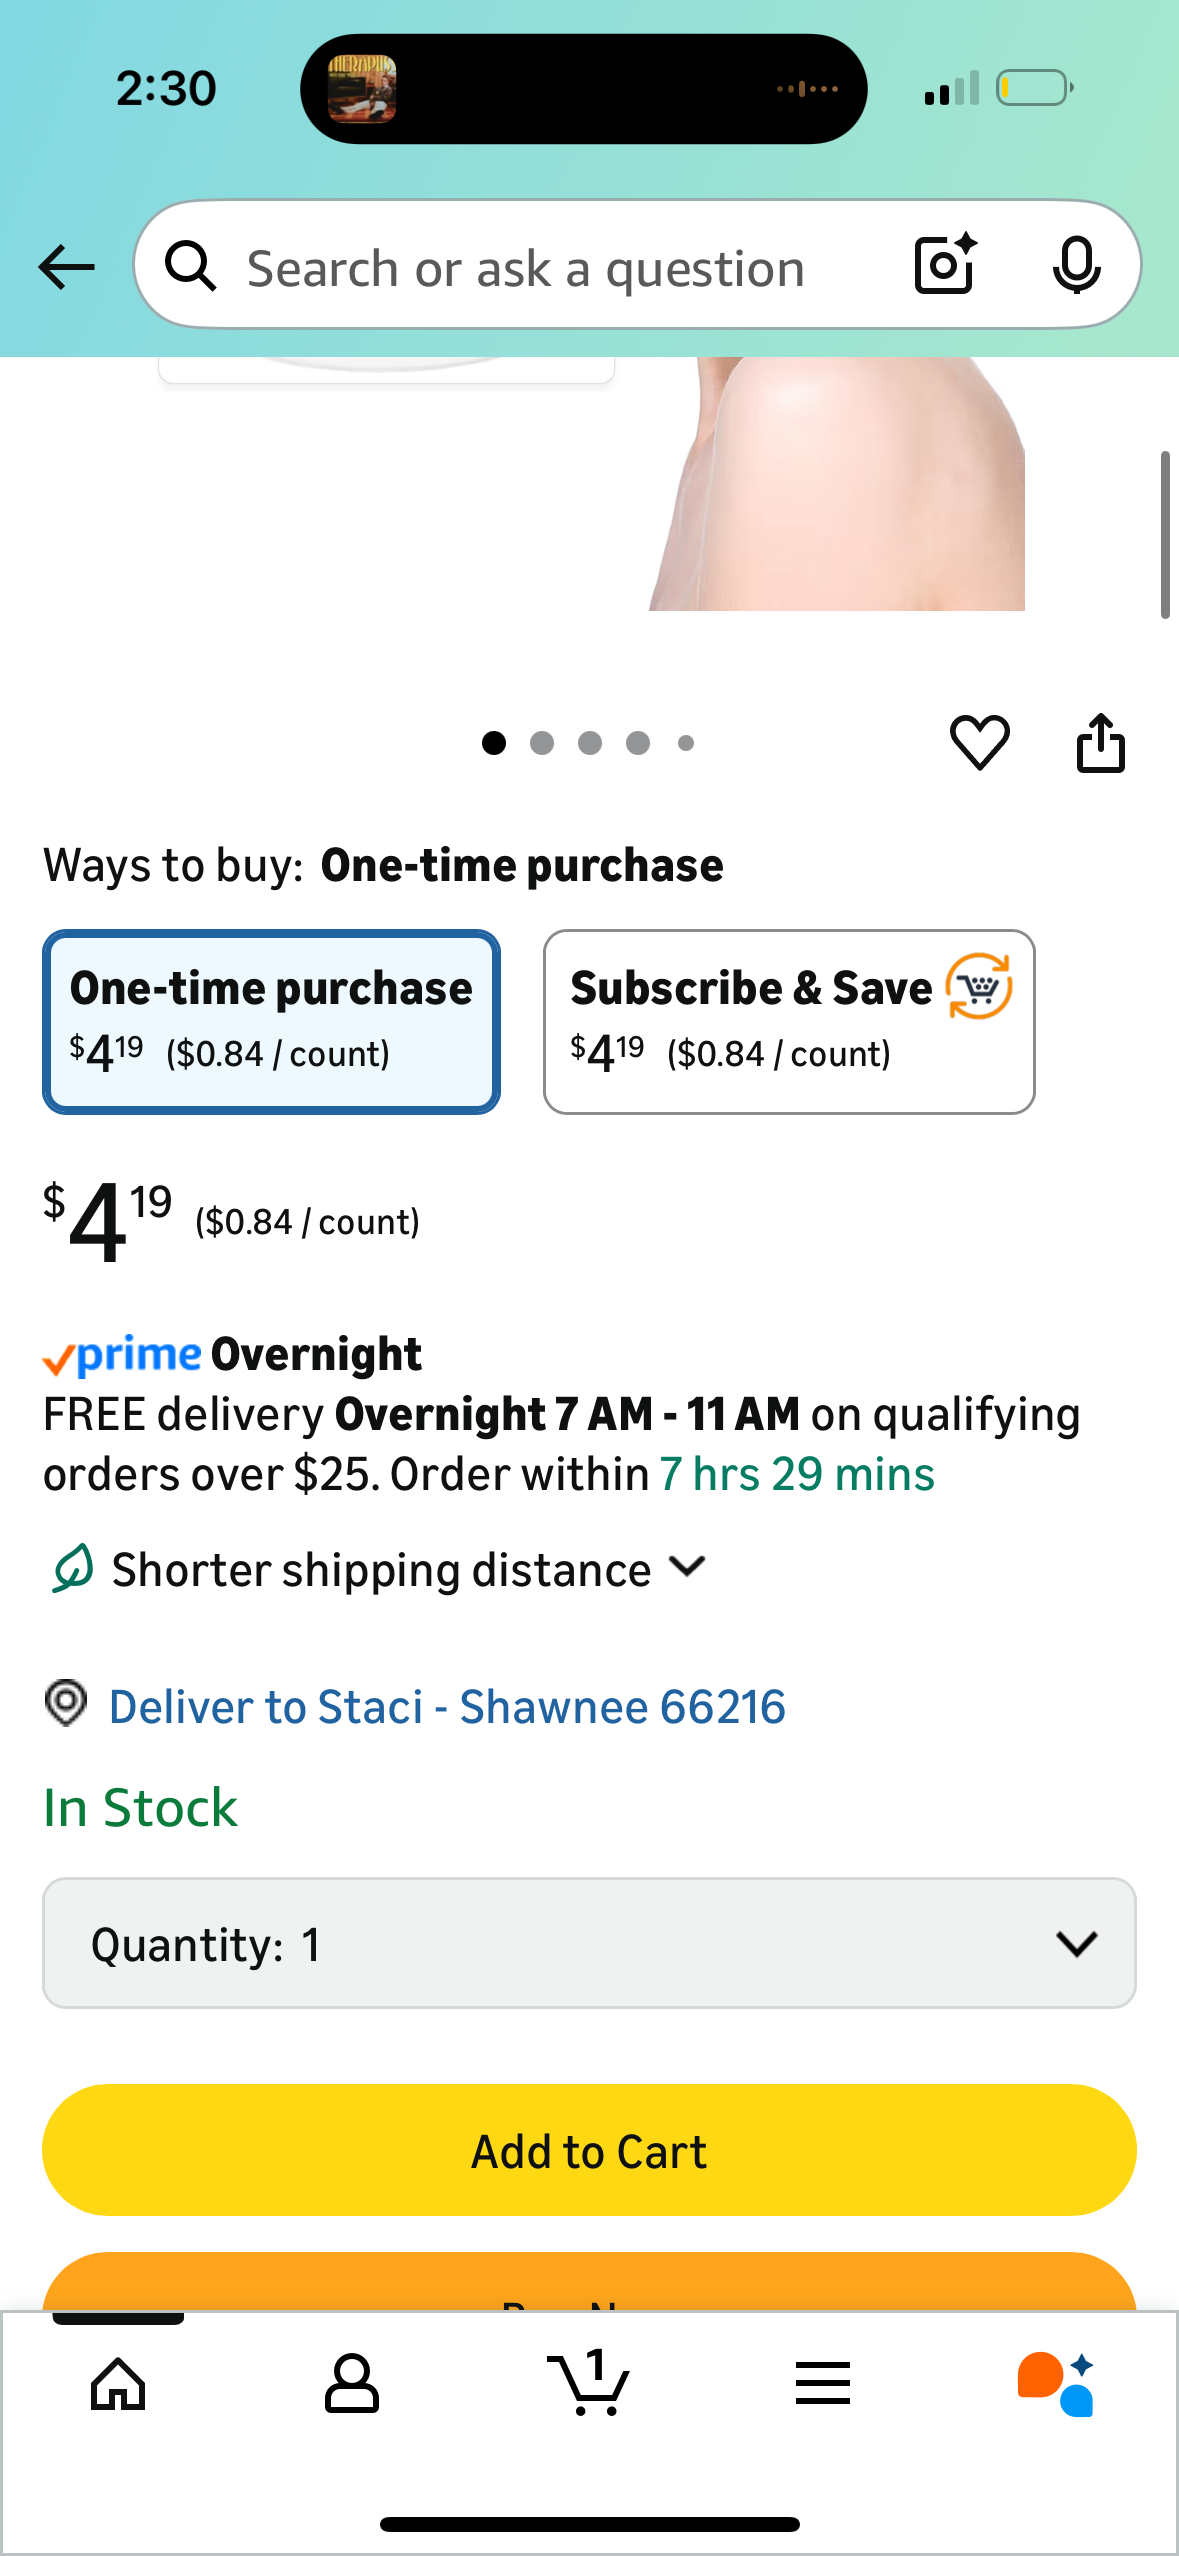Viewport: 1179px width, 2556px height.
Task: Tap the back arrow icon
Action: point(66,267)
